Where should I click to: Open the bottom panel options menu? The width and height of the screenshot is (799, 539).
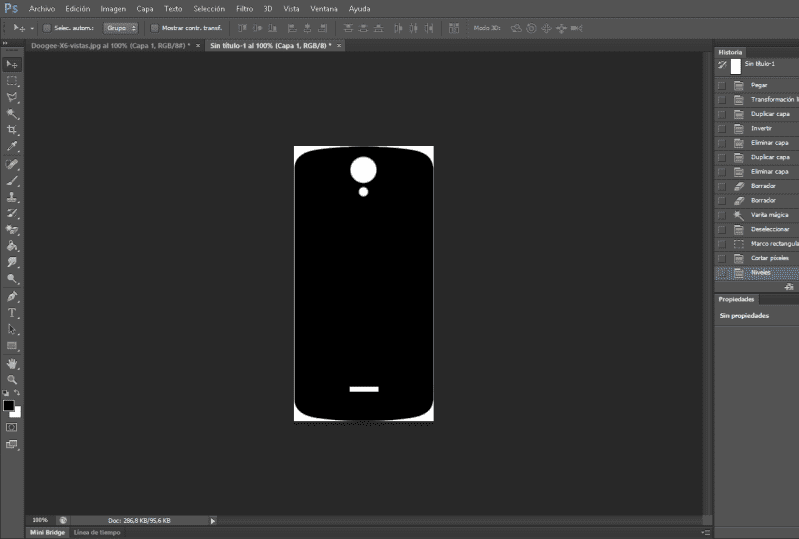point(705,532)
